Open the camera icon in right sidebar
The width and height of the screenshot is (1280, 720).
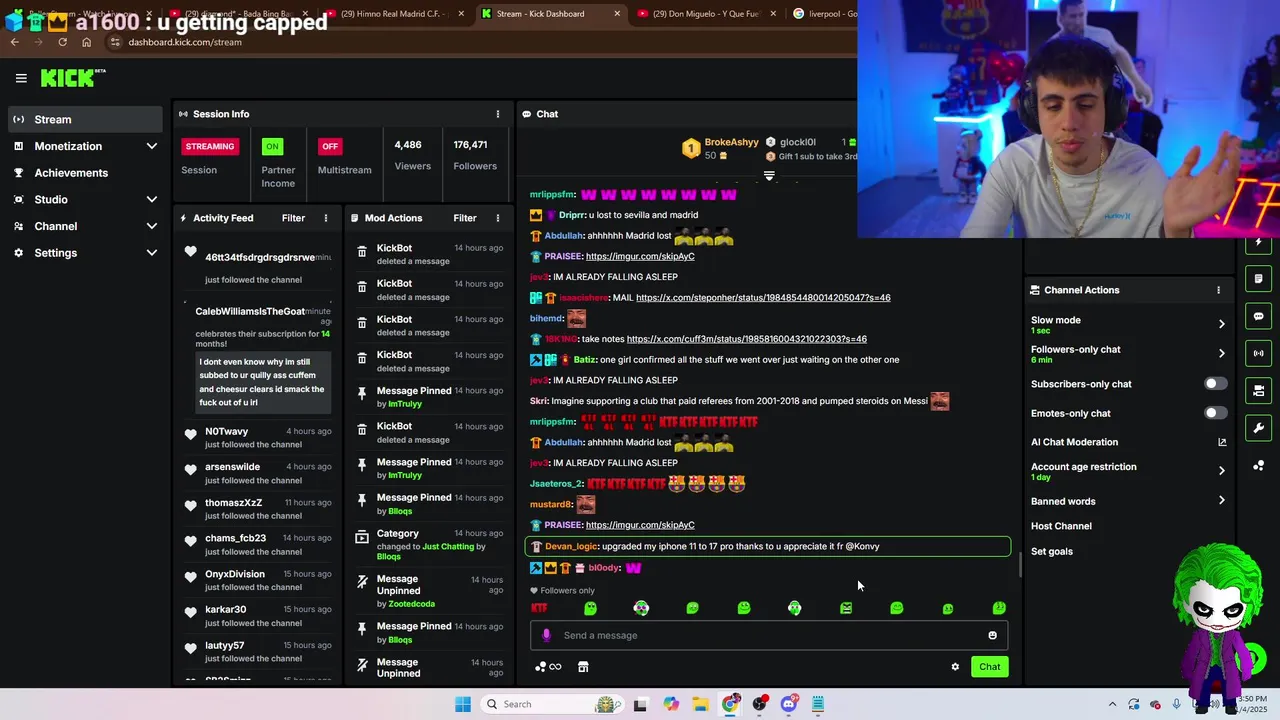[1258, 390]
